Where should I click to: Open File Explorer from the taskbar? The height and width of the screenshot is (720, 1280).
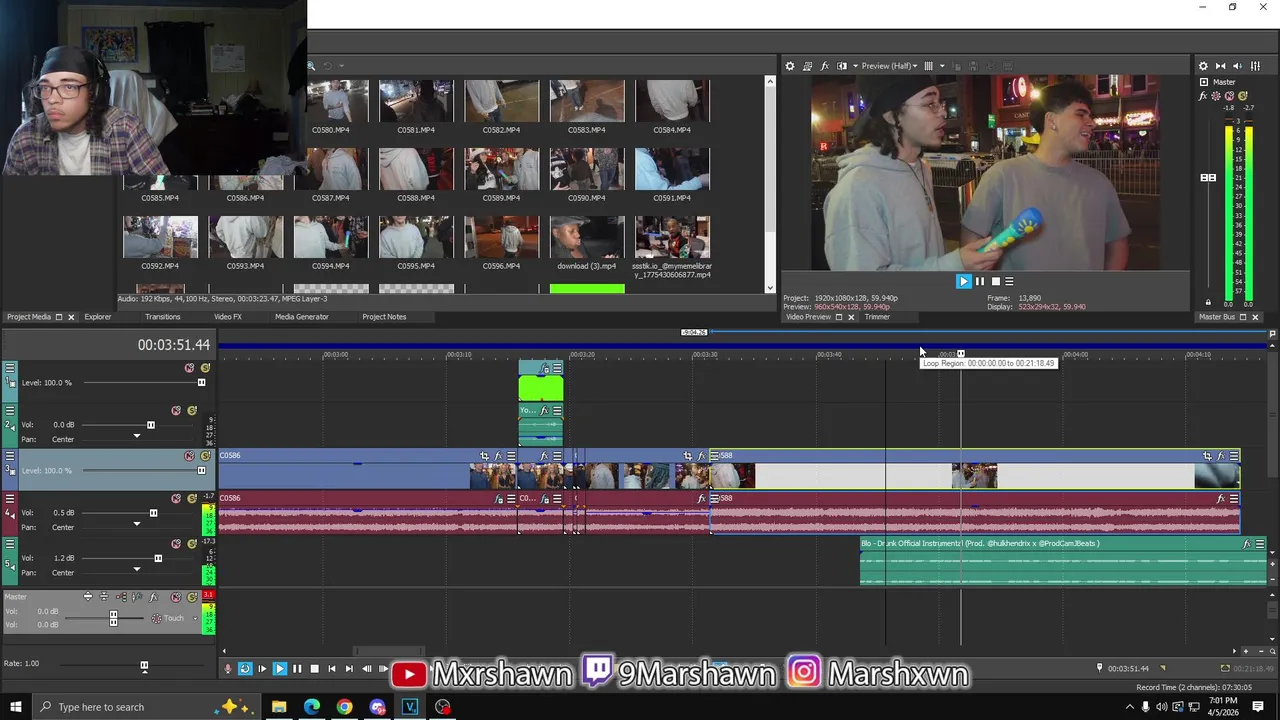click(x=279, y=707)
